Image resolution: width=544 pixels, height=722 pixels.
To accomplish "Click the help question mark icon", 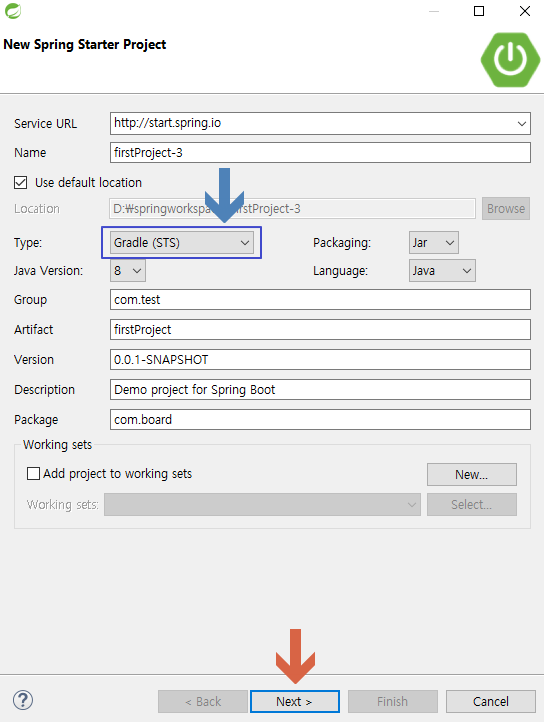I will pyautogui.click(x=23, y=700).
